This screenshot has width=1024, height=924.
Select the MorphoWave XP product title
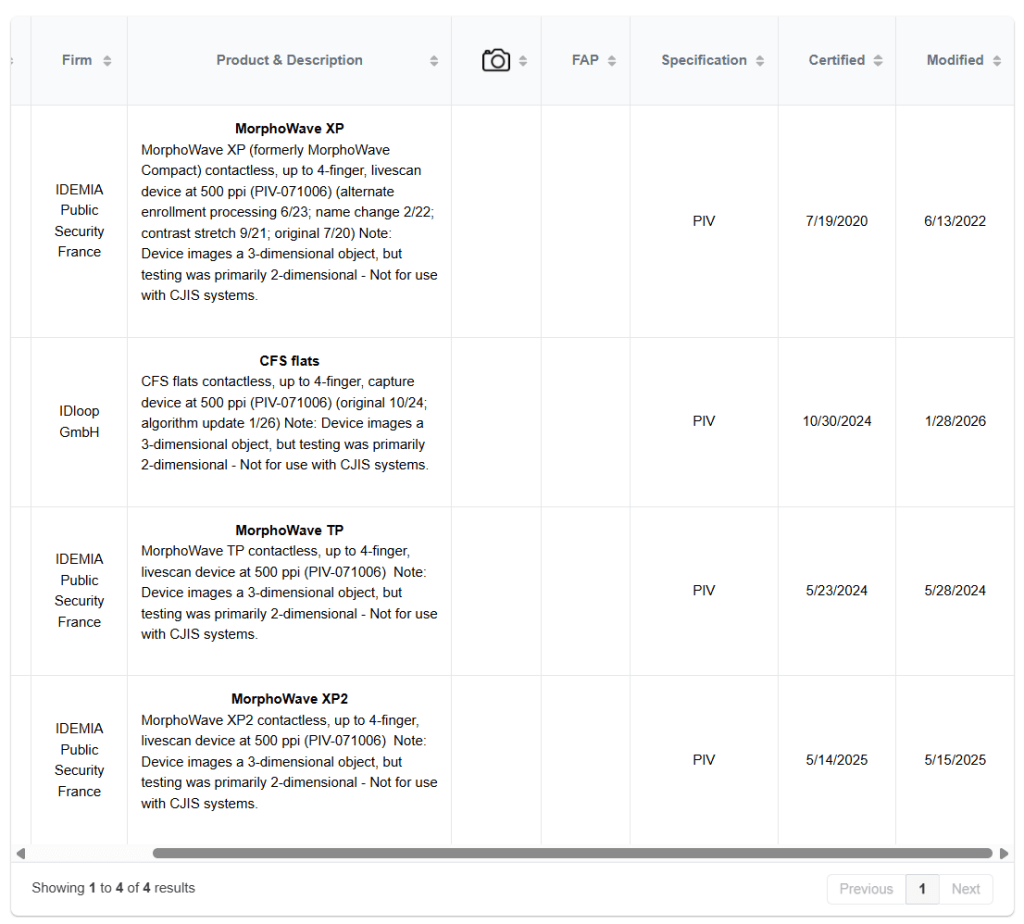(x=289, y=129)
